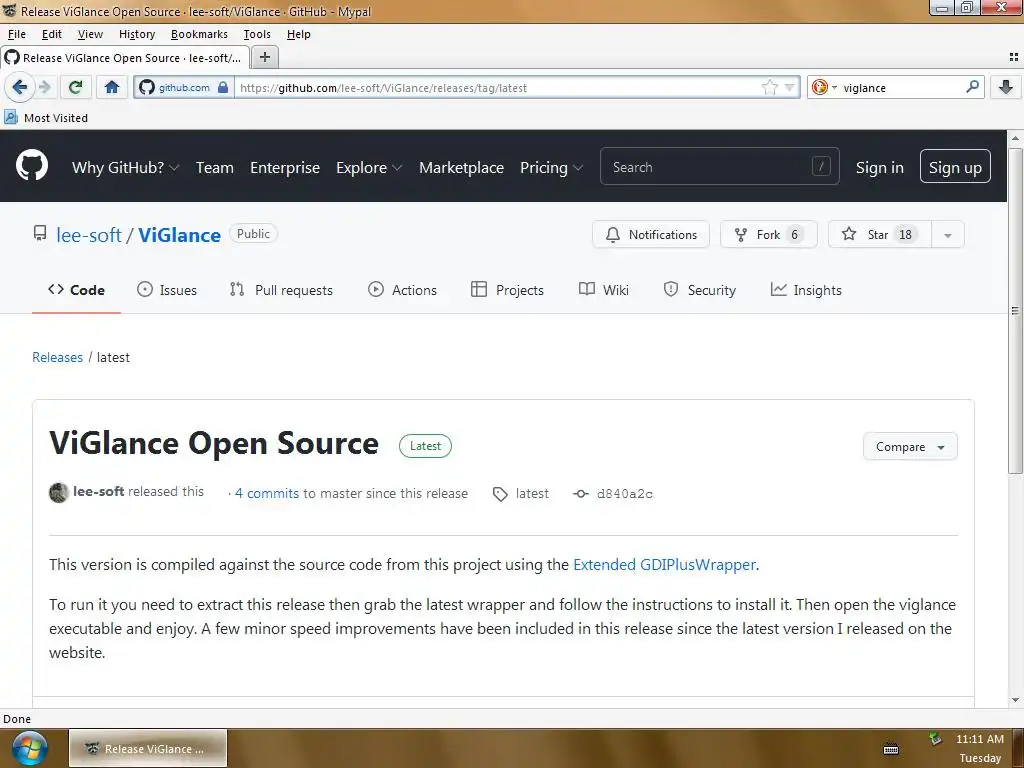1024x768 pixels.
Task: Focus the GitHub Search field
Action: (719, 167)
